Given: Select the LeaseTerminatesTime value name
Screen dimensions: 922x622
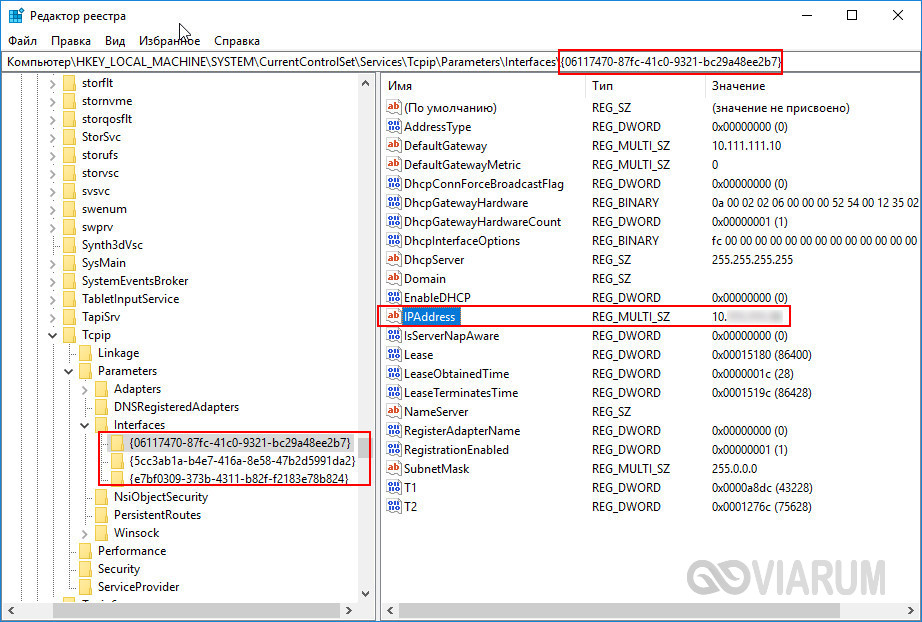Looking at the screenshot, I should [x=461, y=392].
